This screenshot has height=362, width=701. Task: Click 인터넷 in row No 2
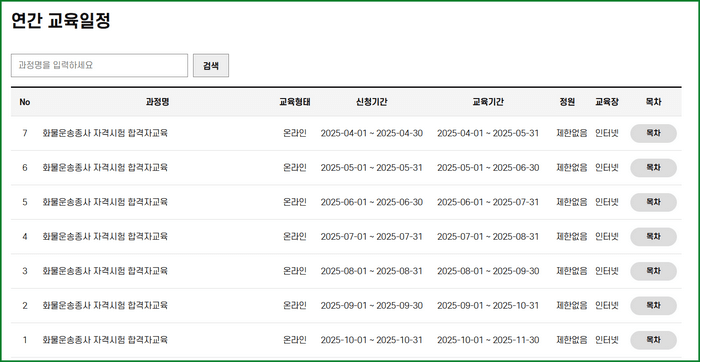pyautogui.click(x=607, y=306)
